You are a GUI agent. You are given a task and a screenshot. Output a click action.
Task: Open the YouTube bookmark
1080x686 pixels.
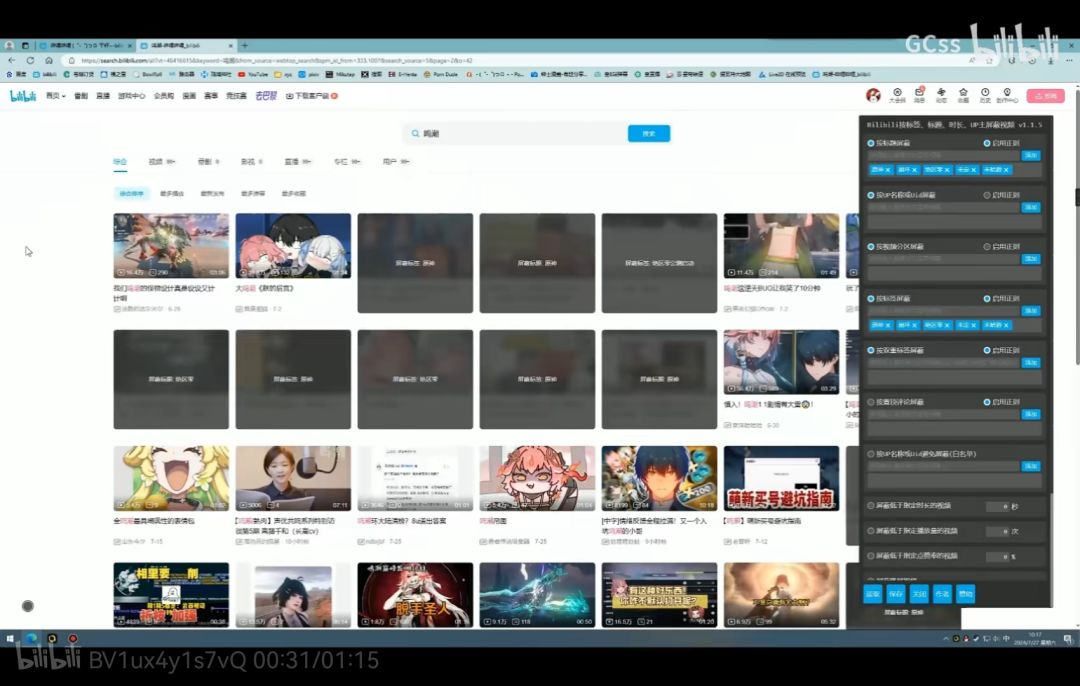253,74
